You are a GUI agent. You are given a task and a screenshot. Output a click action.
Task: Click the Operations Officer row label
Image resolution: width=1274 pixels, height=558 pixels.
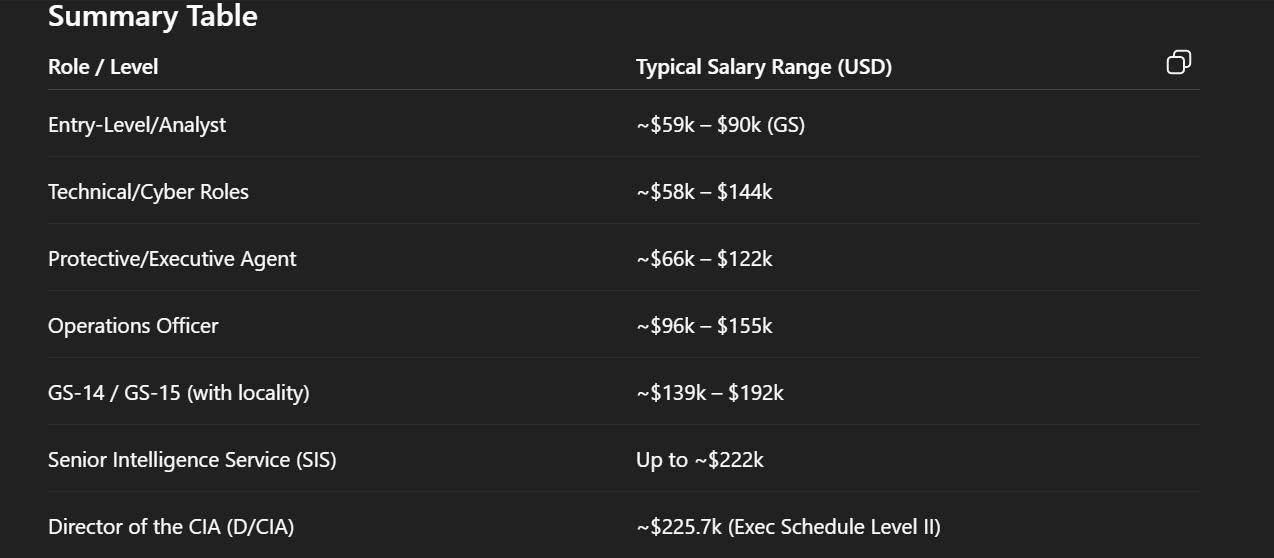click(133, 326)
